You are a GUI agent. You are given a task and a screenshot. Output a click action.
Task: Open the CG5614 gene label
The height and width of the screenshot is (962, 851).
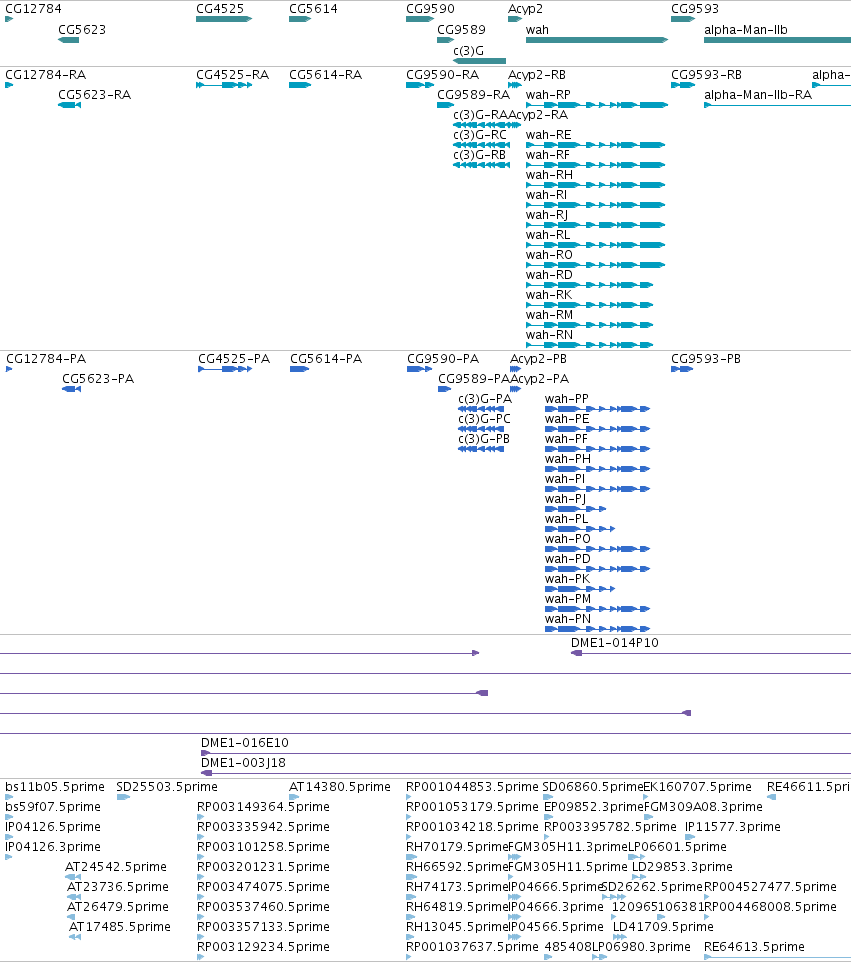313,9
